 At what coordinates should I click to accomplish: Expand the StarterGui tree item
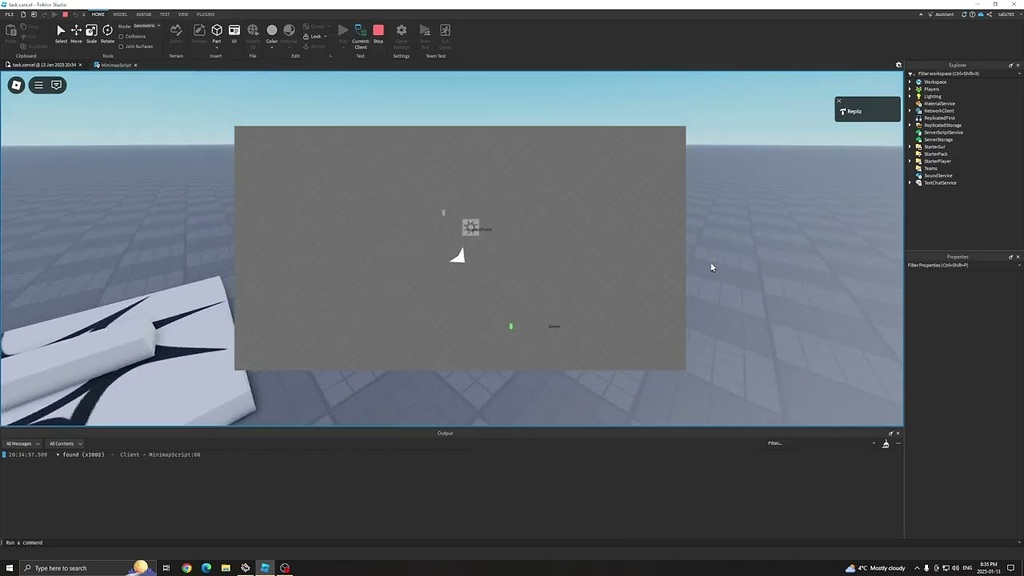[910, 146]
